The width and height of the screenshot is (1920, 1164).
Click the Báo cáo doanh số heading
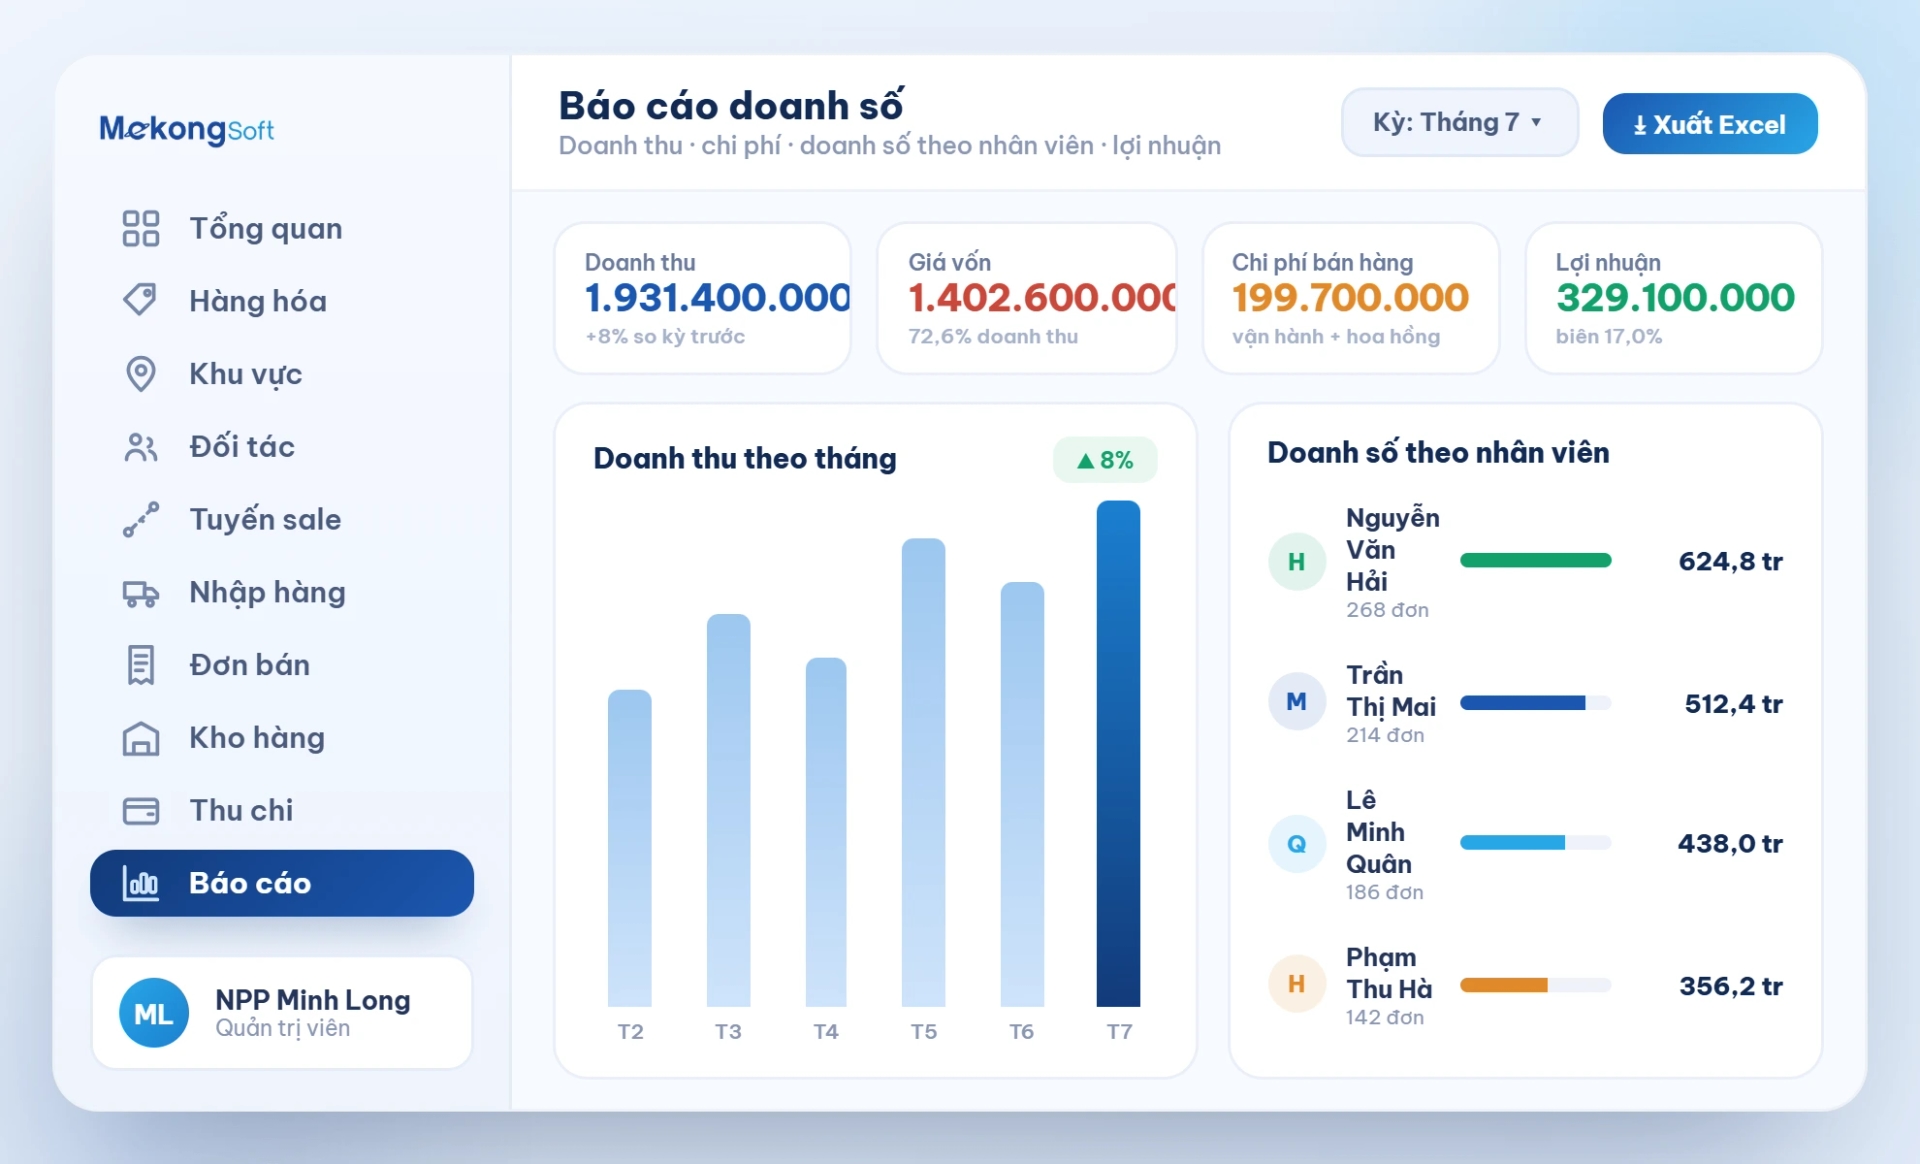(731, 105)
